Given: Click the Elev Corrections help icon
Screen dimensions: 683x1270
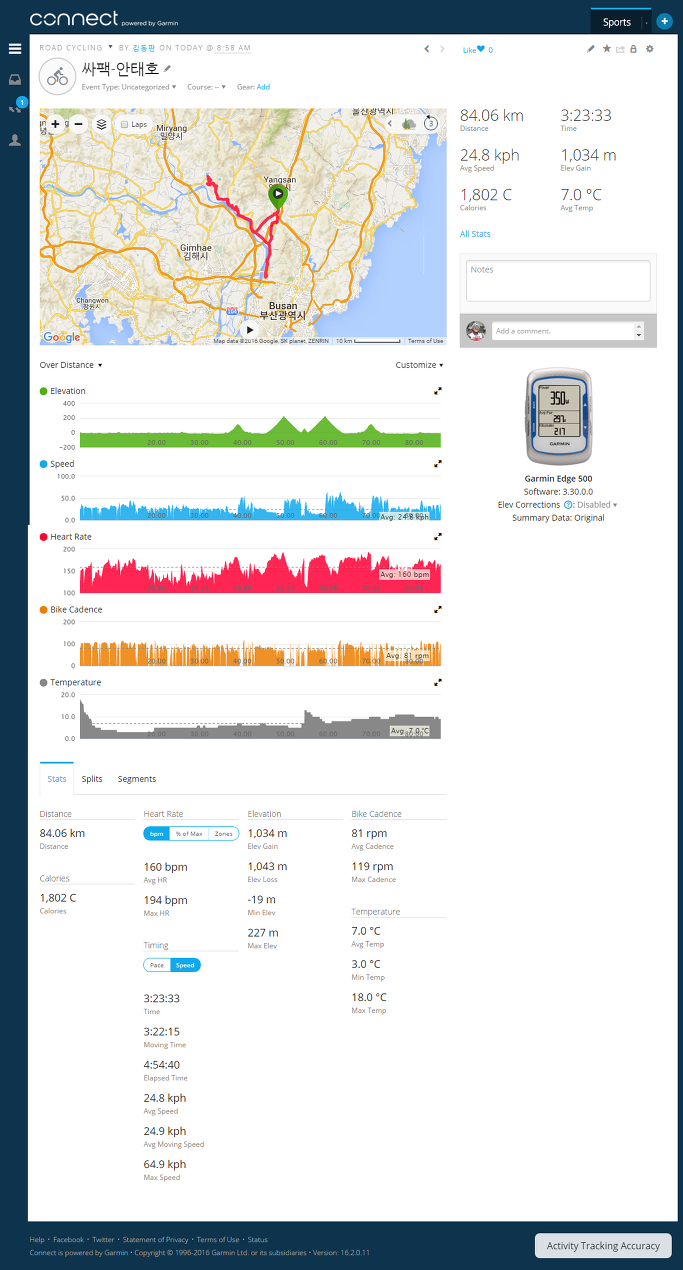Looking at the screenshot, I should [x=568, y=505].
